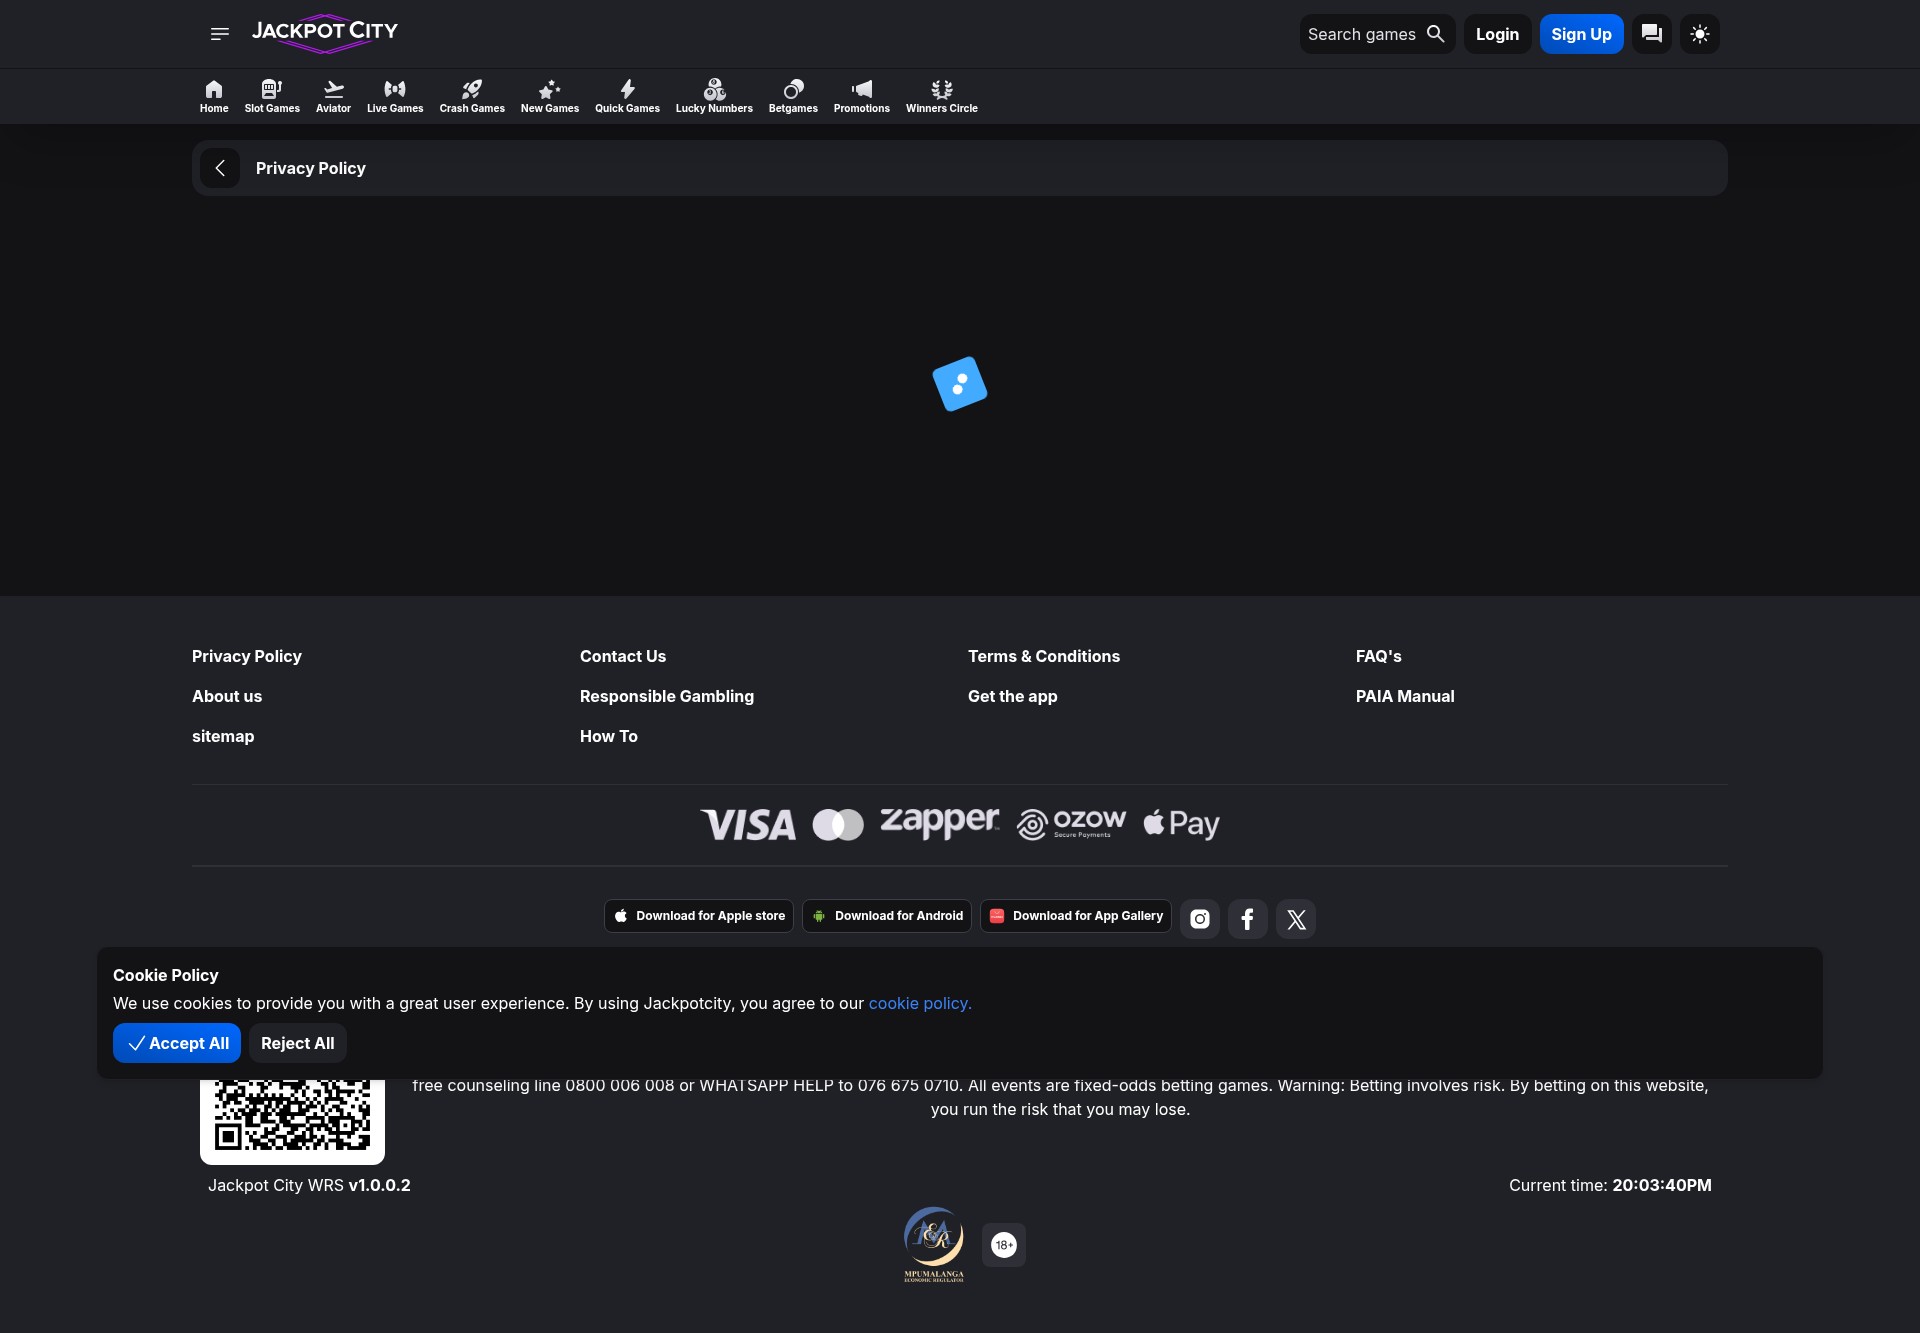
Task: Open the Contact Us footer link
Action: point(623,656)
